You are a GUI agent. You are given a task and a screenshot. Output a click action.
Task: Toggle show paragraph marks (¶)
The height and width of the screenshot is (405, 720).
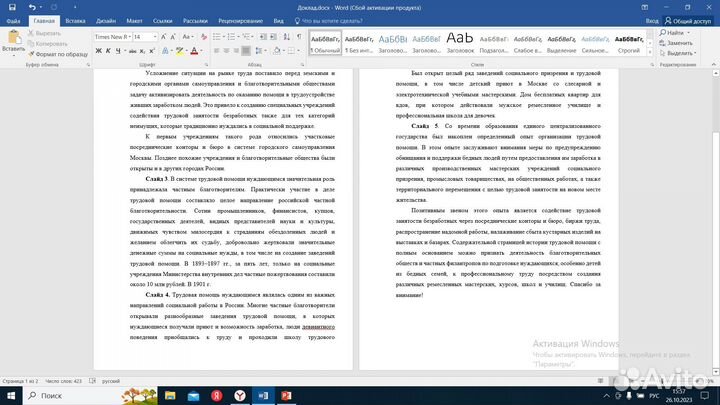tap(299, 37)
